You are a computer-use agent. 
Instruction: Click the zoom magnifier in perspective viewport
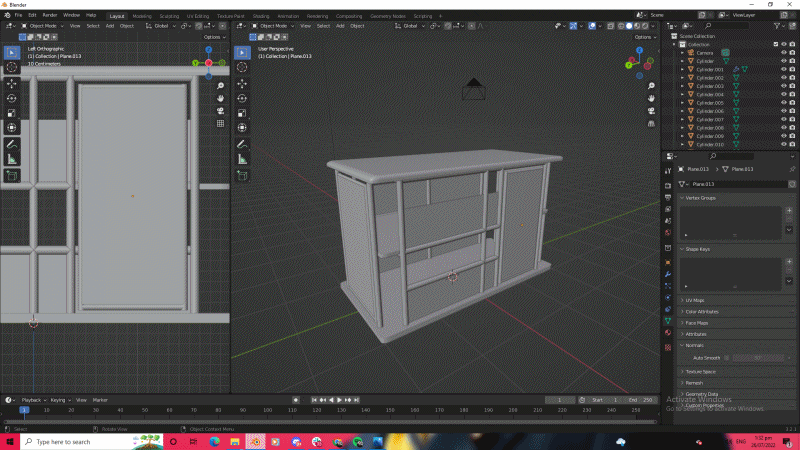(651, 84)
